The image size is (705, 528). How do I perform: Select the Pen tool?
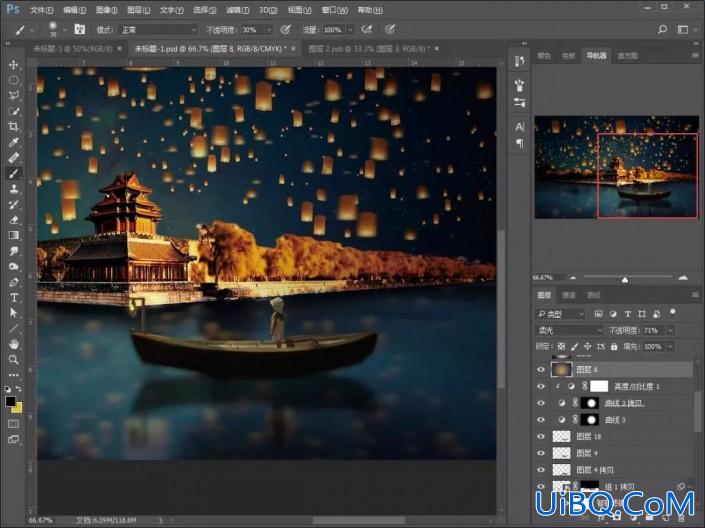coord(13,282)
